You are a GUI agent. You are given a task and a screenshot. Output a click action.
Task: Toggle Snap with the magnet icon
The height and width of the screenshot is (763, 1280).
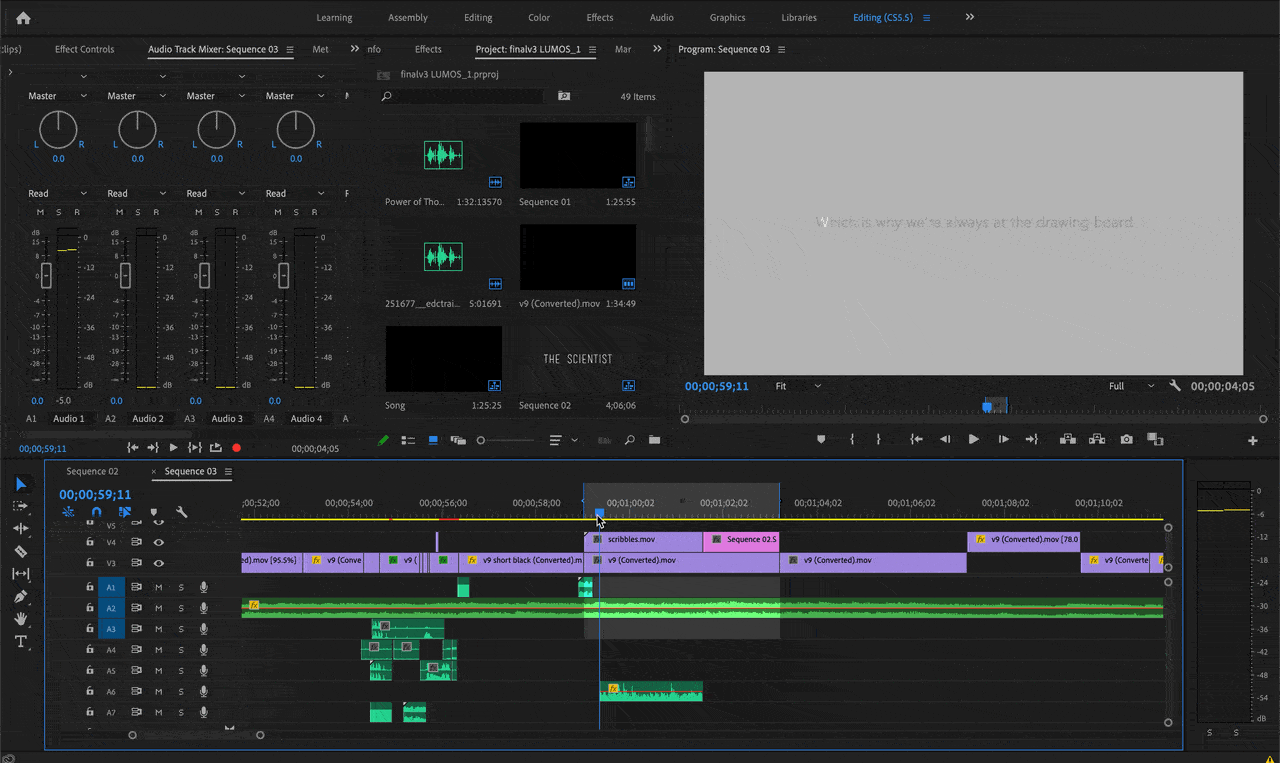[x=96, y=512]
